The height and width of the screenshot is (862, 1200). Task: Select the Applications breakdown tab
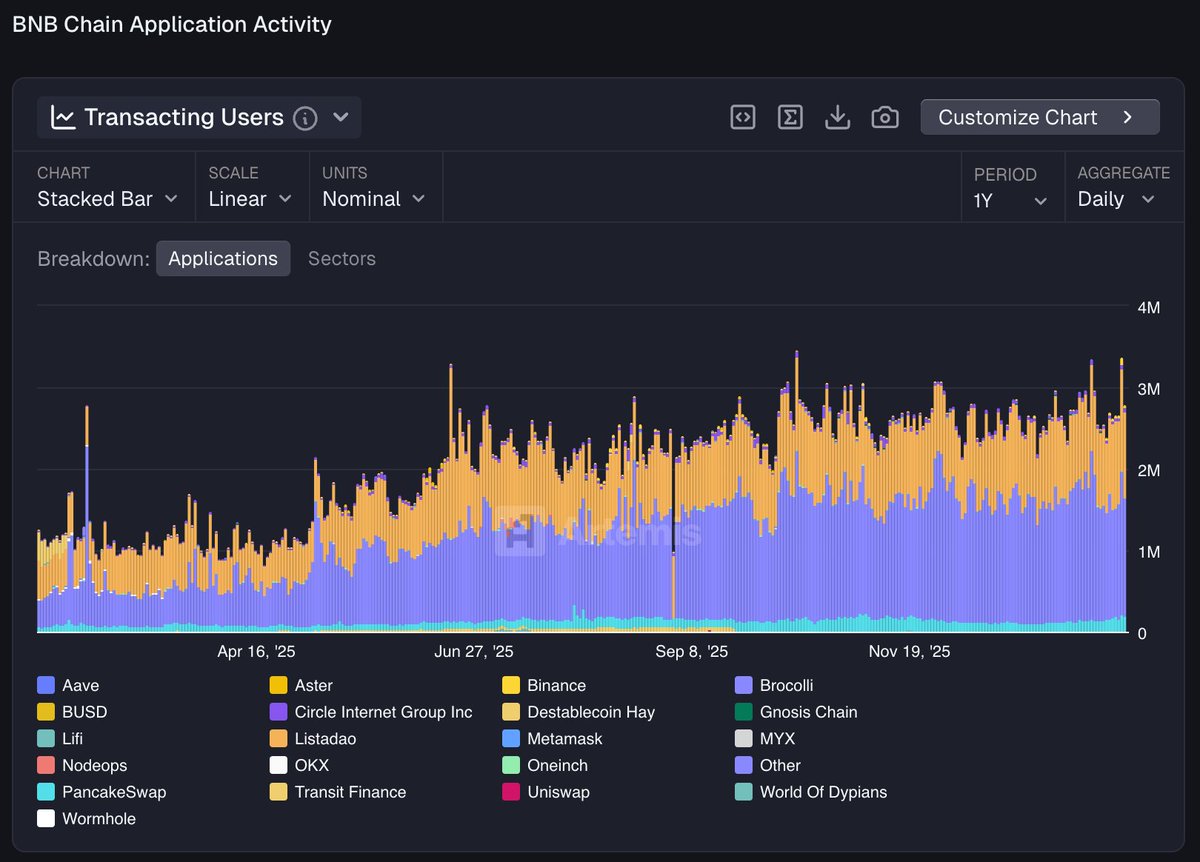pos(223,258)
